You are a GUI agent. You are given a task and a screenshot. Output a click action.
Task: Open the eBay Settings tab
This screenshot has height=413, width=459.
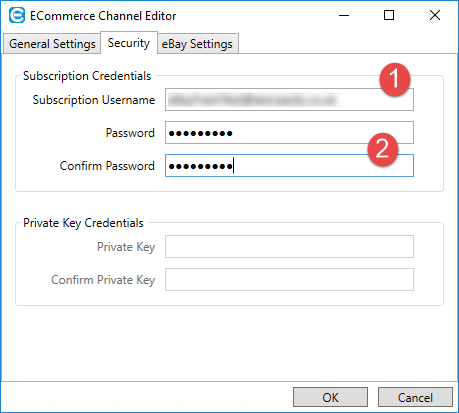198,44
